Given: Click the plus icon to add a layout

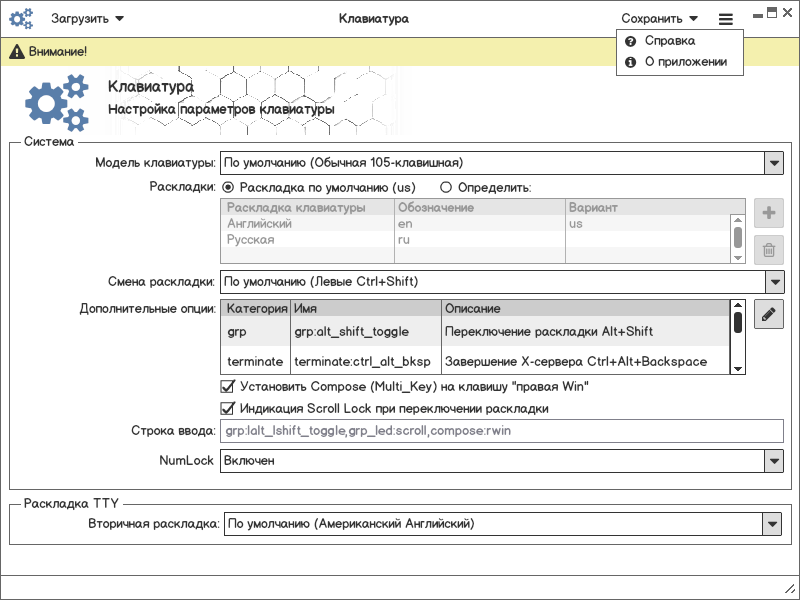Looking at the screenshot, I should click(769, 213).
